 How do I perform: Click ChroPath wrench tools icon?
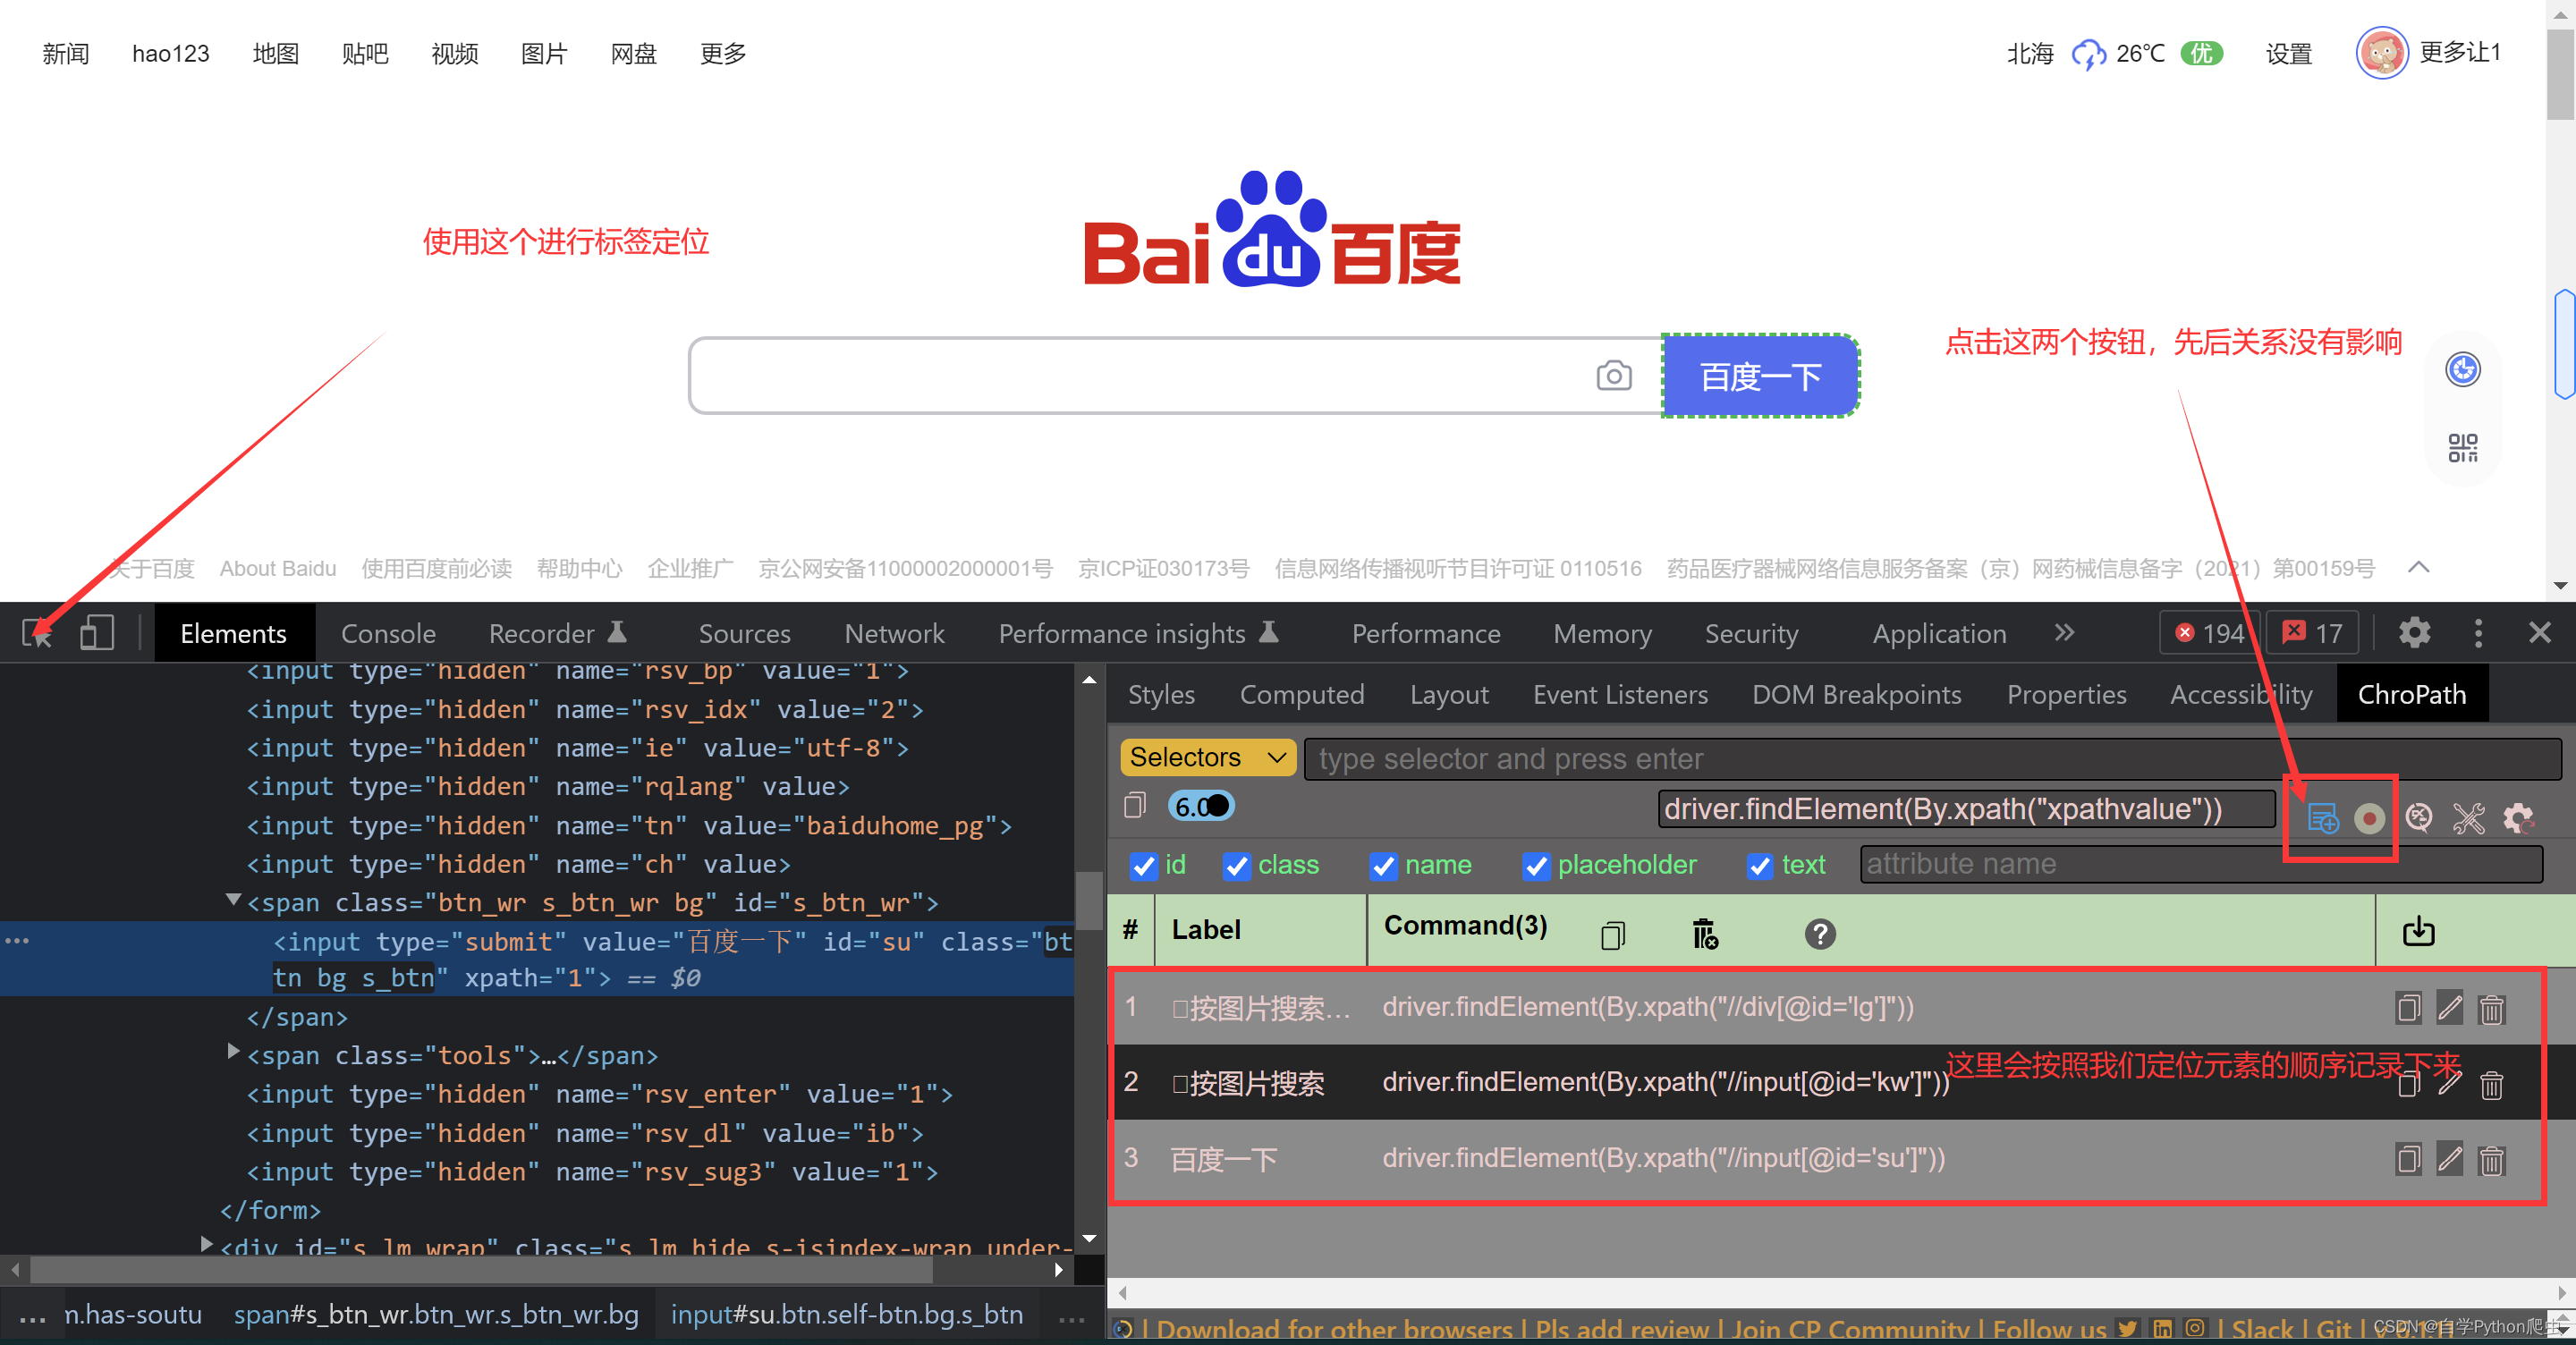point(2468,818)
